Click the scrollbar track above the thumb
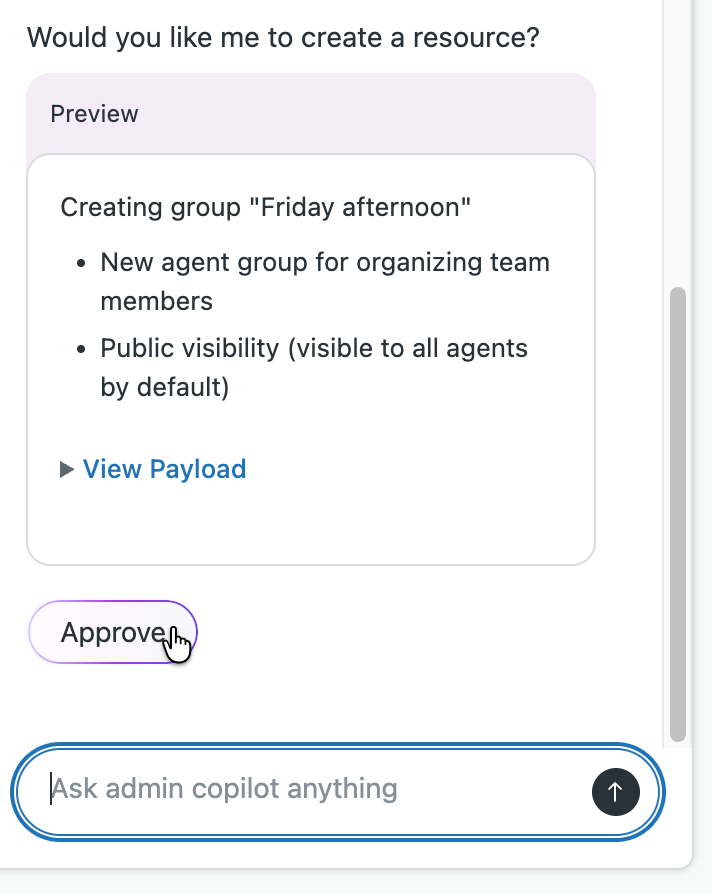 click(x=678, y=150)
